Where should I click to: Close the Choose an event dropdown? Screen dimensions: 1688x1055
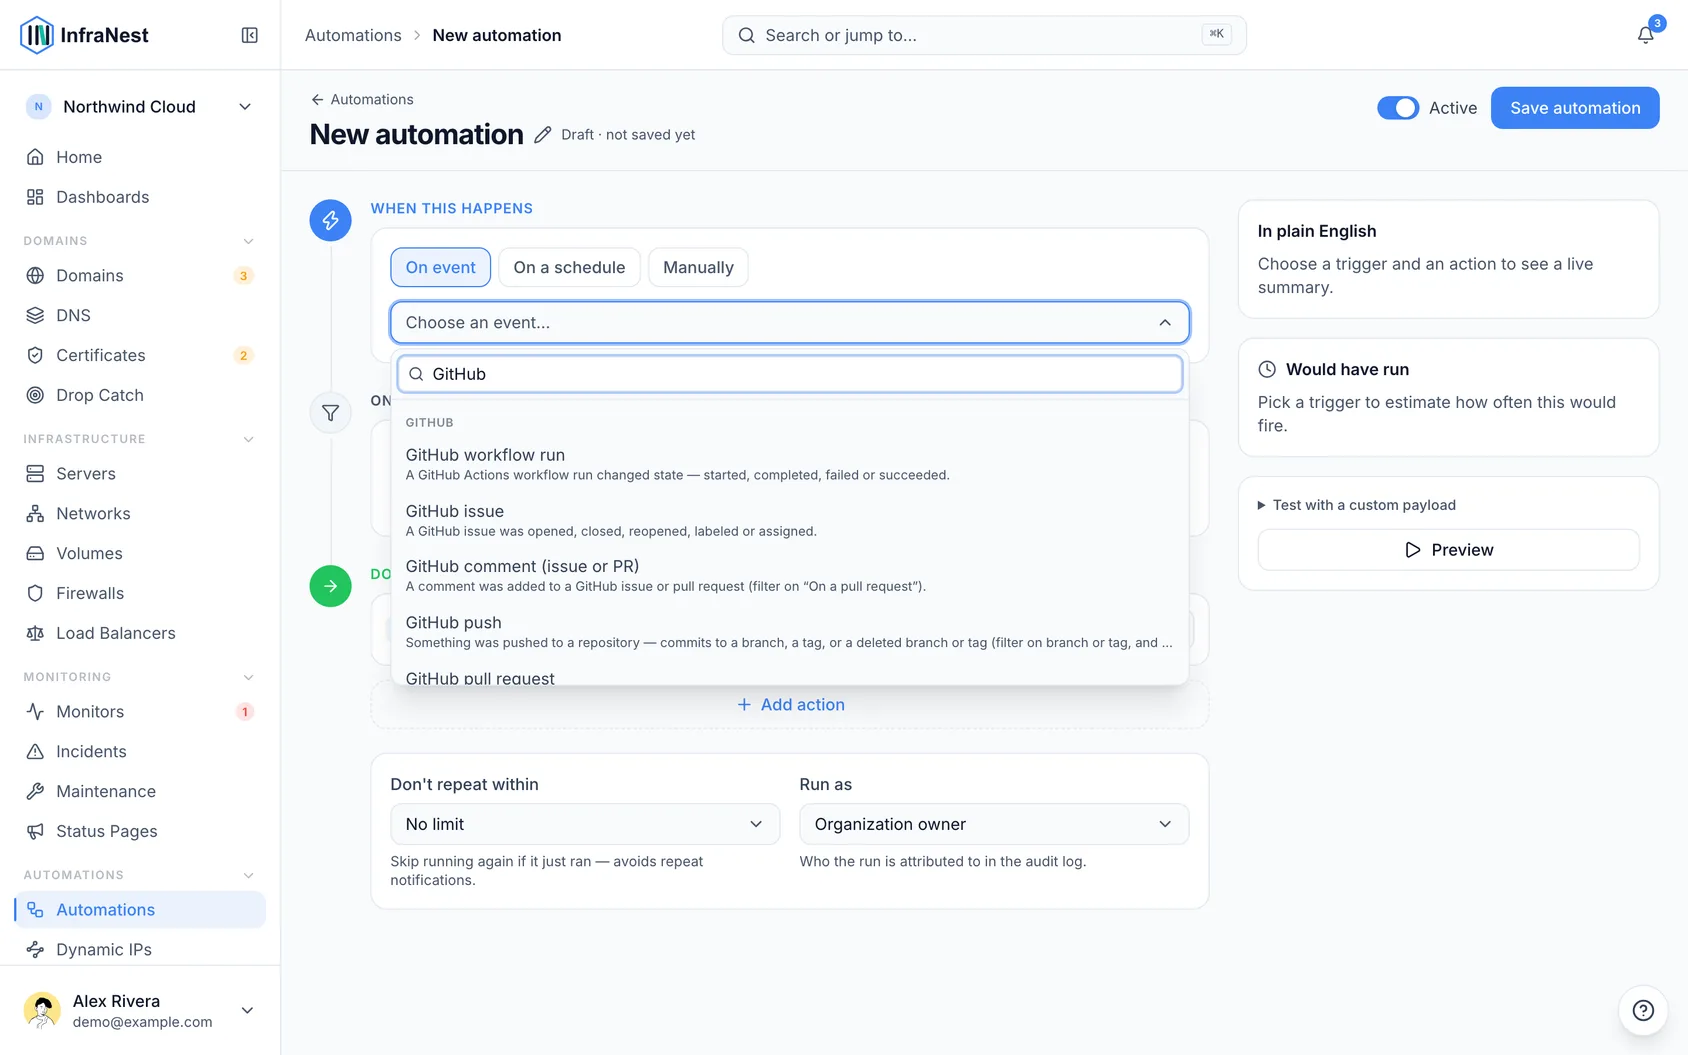click(789, 322)
